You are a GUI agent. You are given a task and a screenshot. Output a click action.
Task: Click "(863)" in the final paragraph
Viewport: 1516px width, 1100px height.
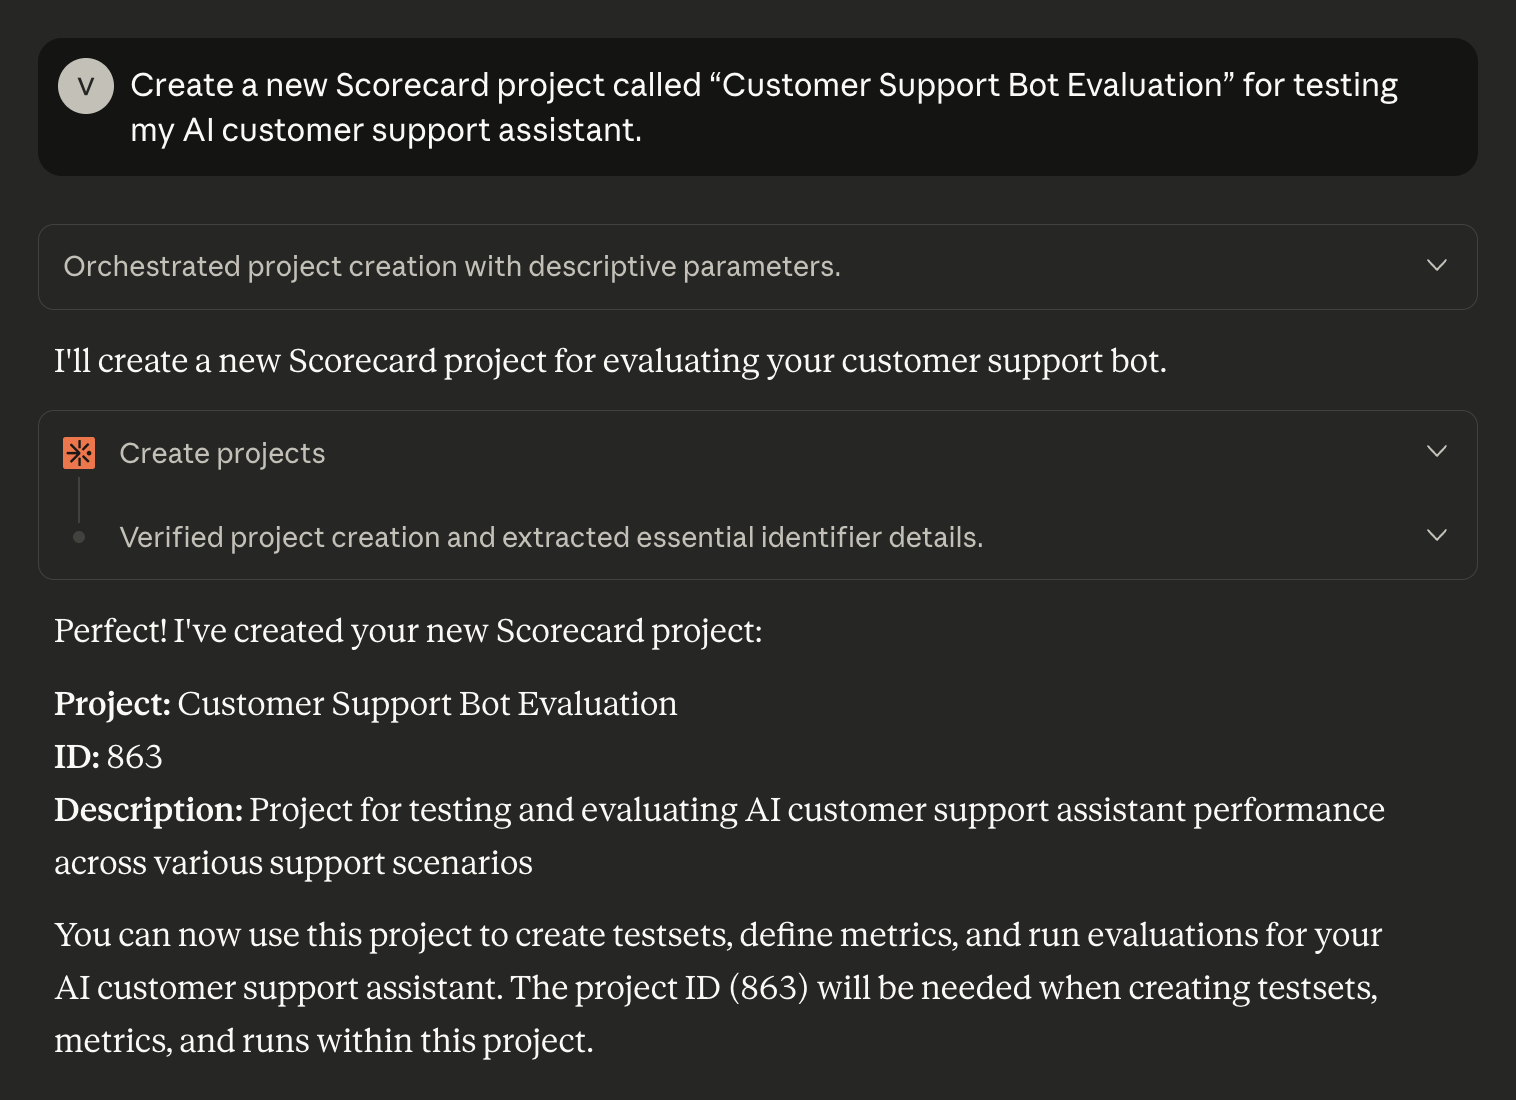(x=768, y=988)
